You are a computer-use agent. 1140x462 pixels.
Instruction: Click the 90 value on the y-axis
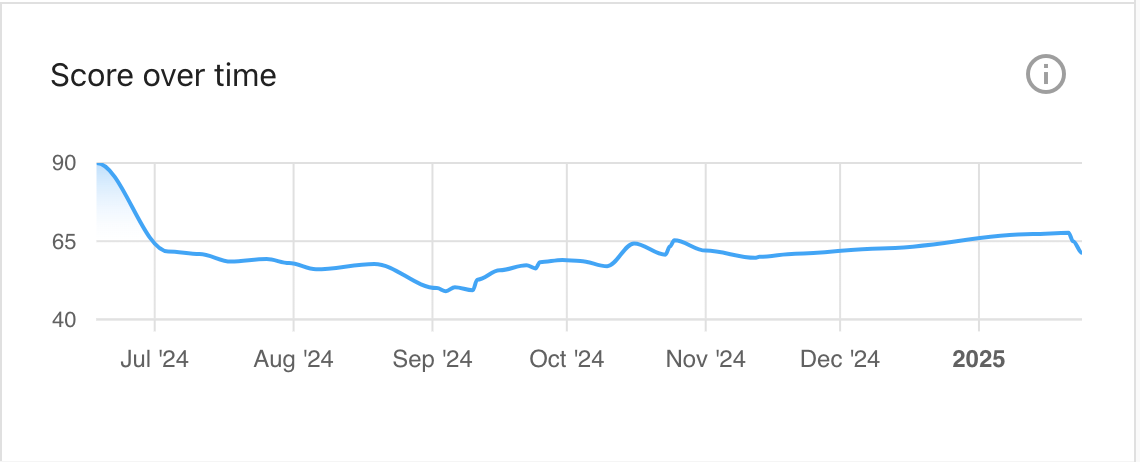coord(64,163)
